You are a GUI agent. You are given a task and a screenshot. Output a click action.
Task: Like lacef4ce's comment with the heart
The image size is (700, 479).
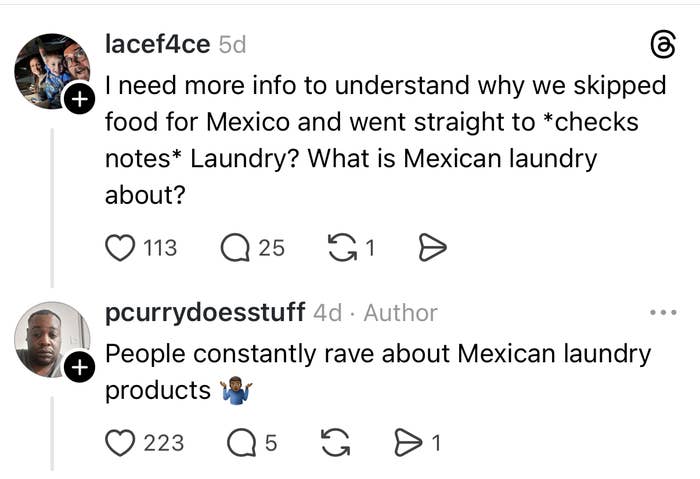120,247
